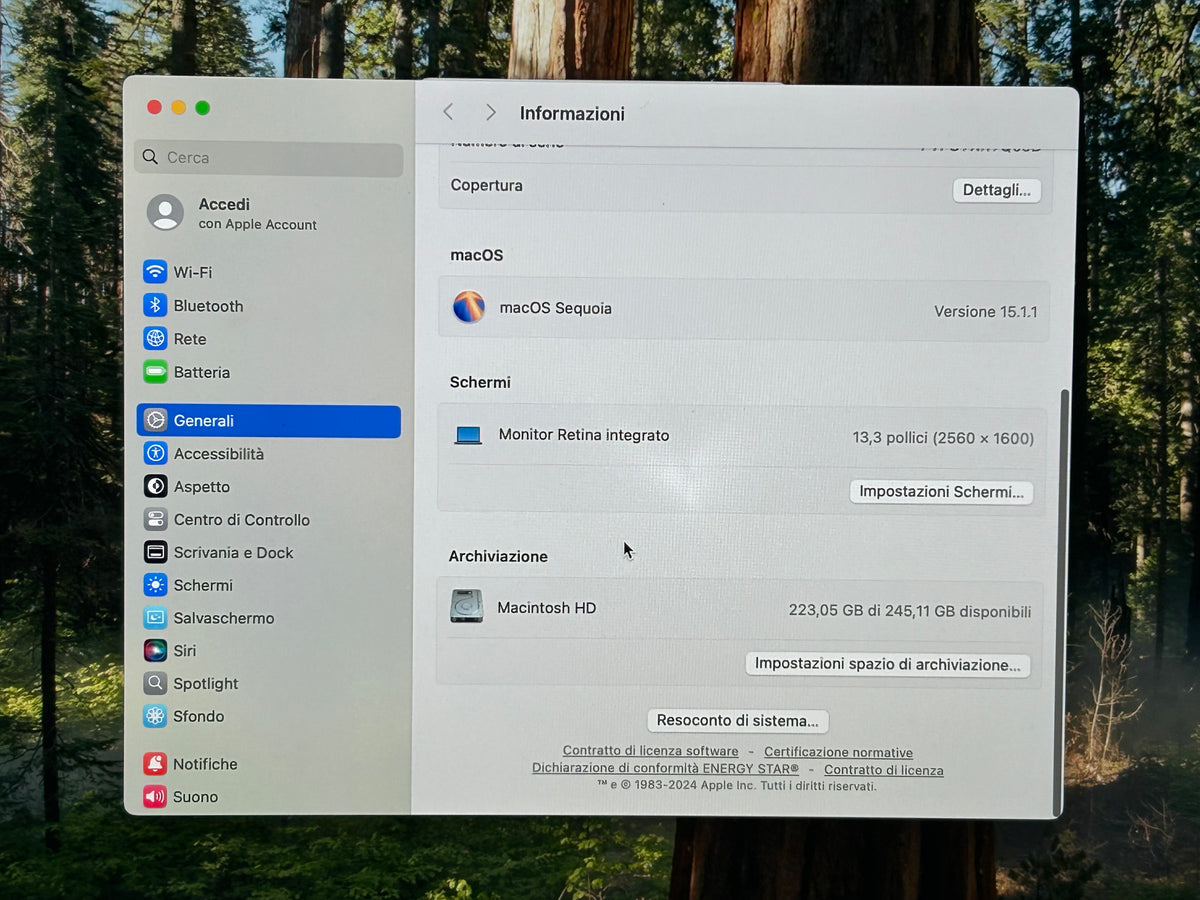The height and width of the screenshot is (900, 1200).
Task: Open Wi-Fi settings via its icon
Action: 155,272
